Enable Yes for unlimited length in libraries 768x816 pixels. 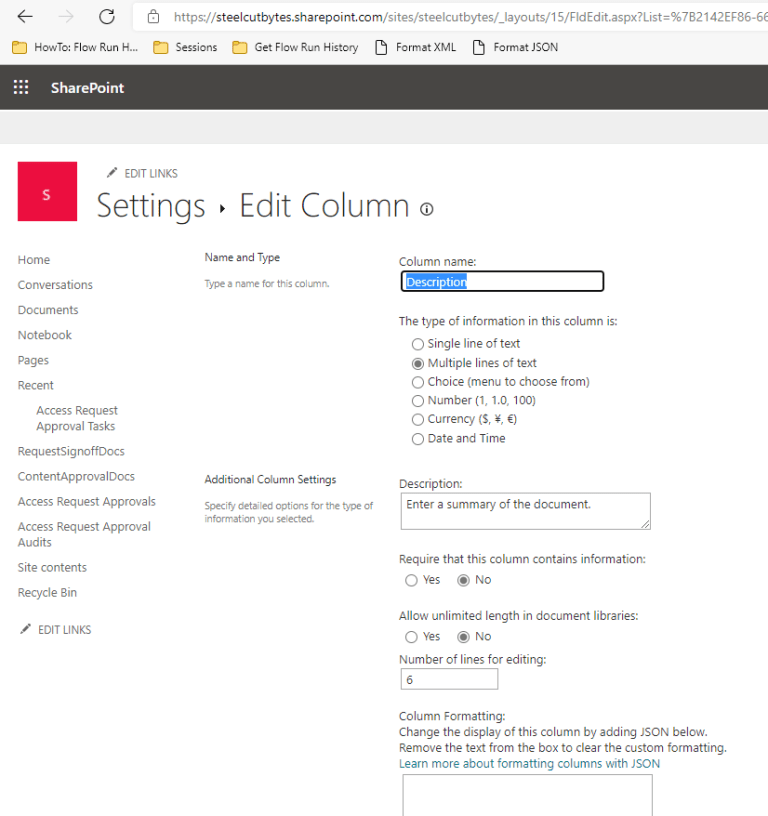(x=411, y=636)
